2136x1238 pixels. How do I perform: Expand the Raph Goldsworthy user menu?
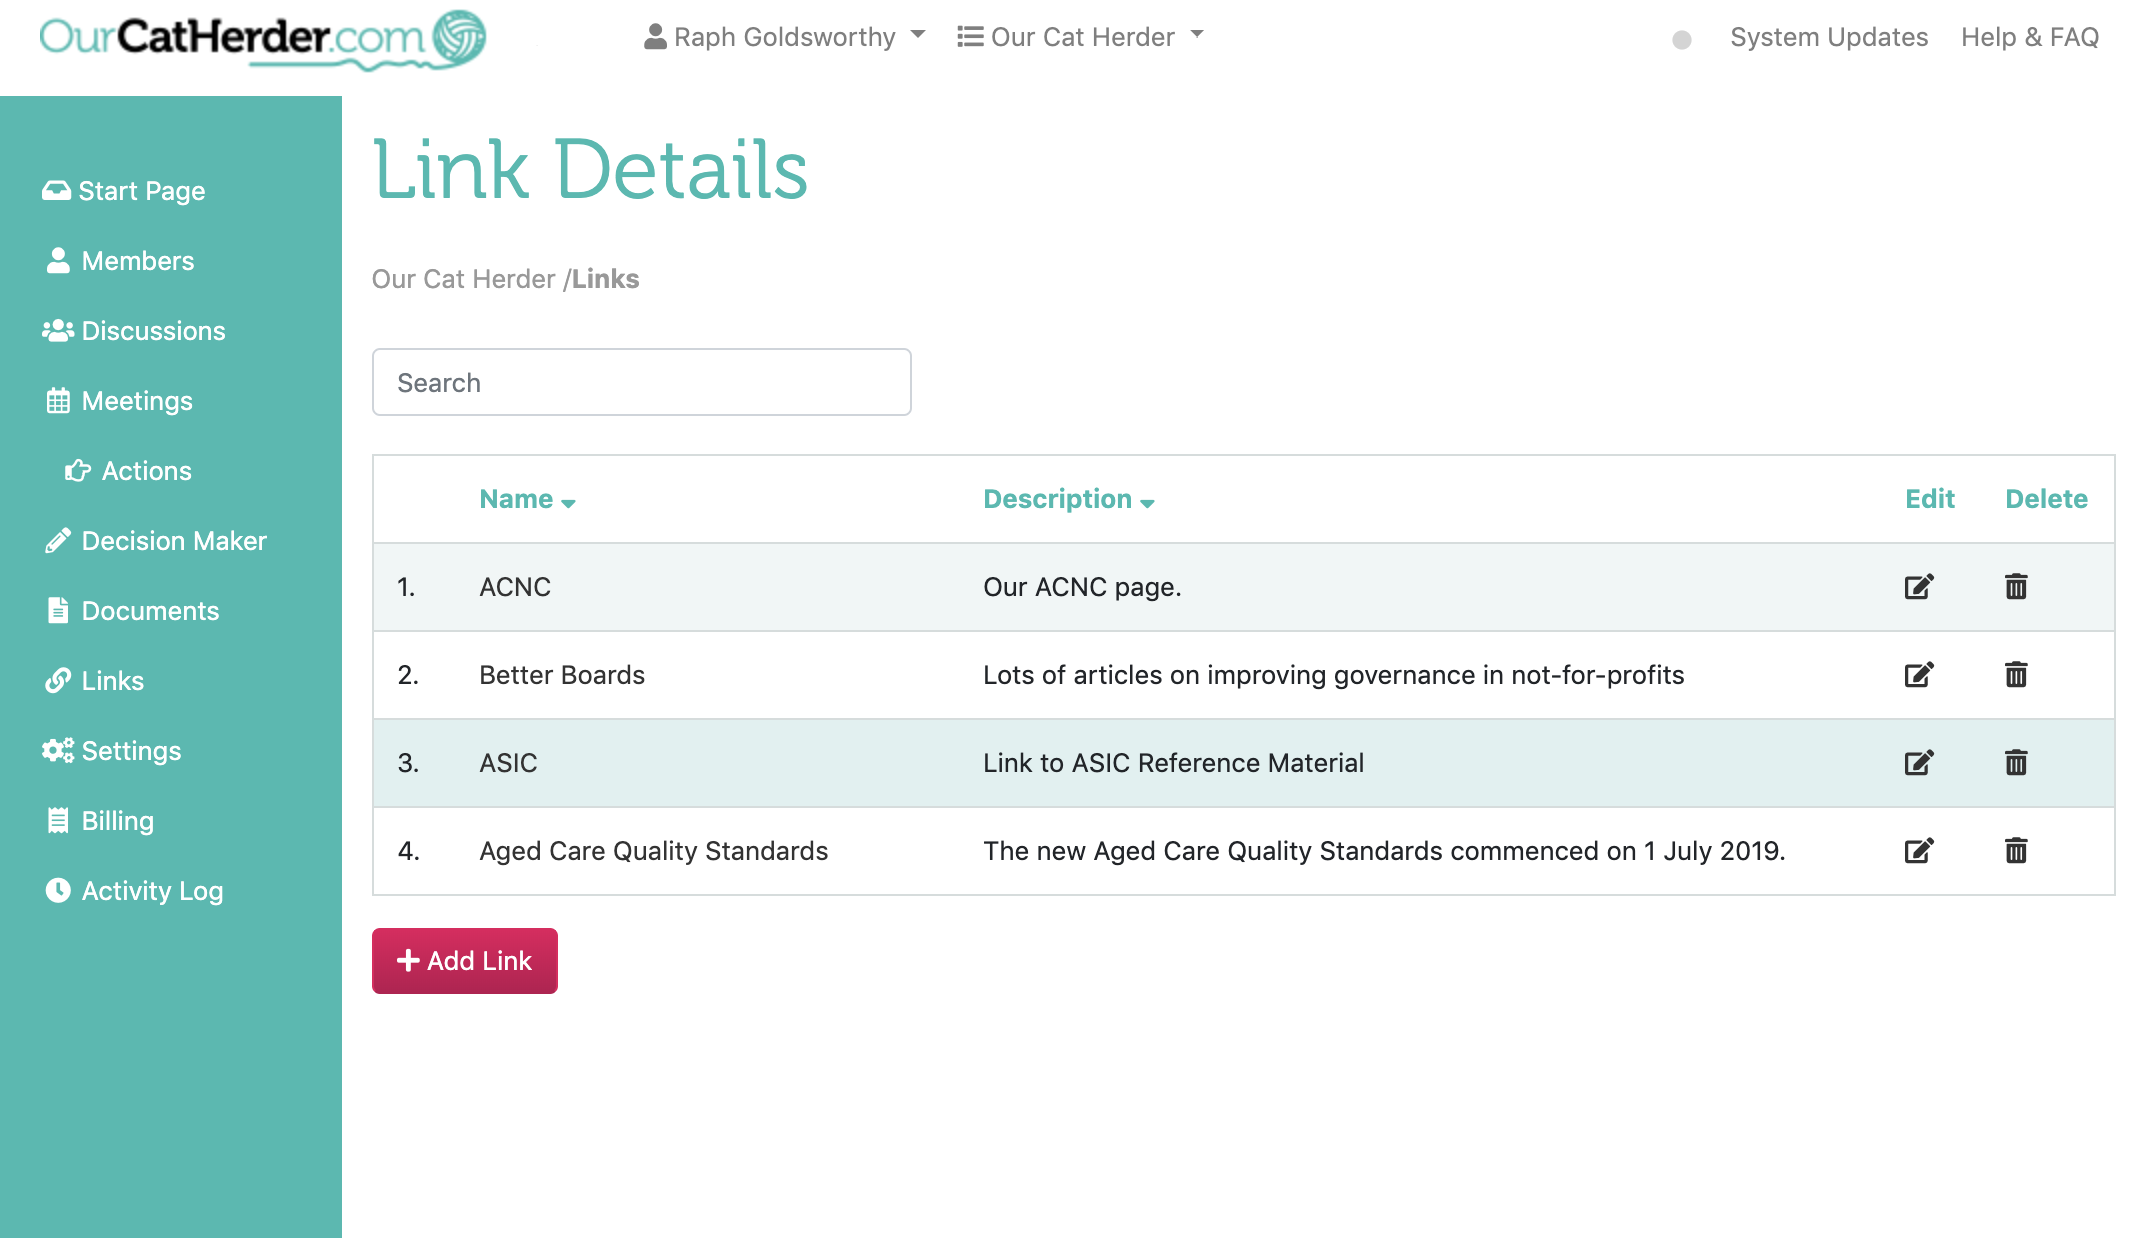point(785,36)
